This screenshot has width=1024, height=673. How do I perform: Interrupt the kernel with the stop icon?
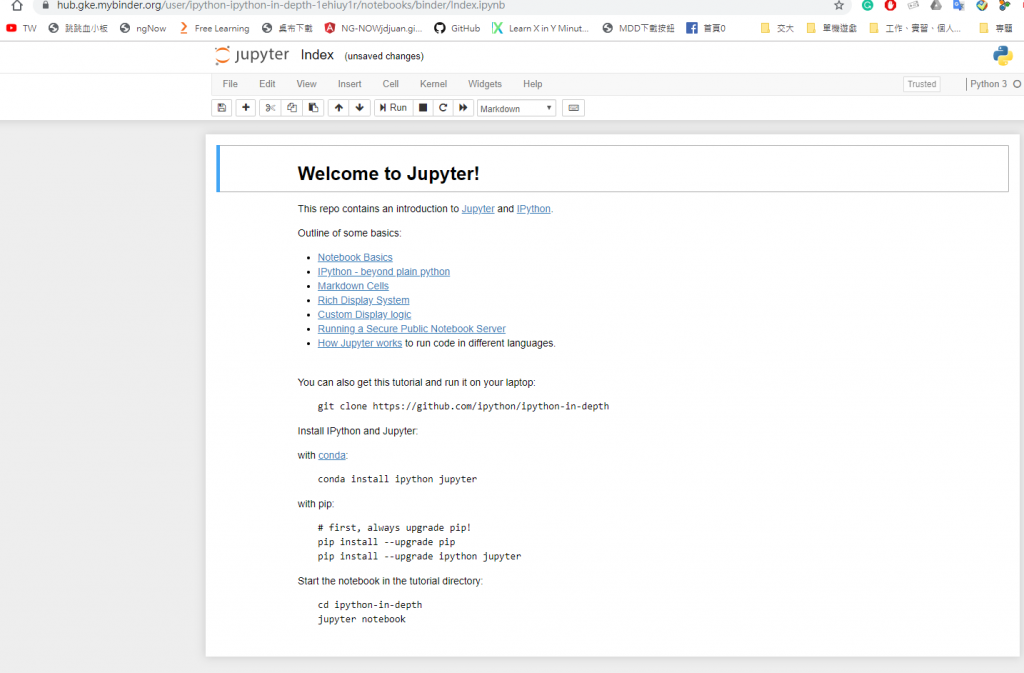pyautogui.click(x=423, y=108)
